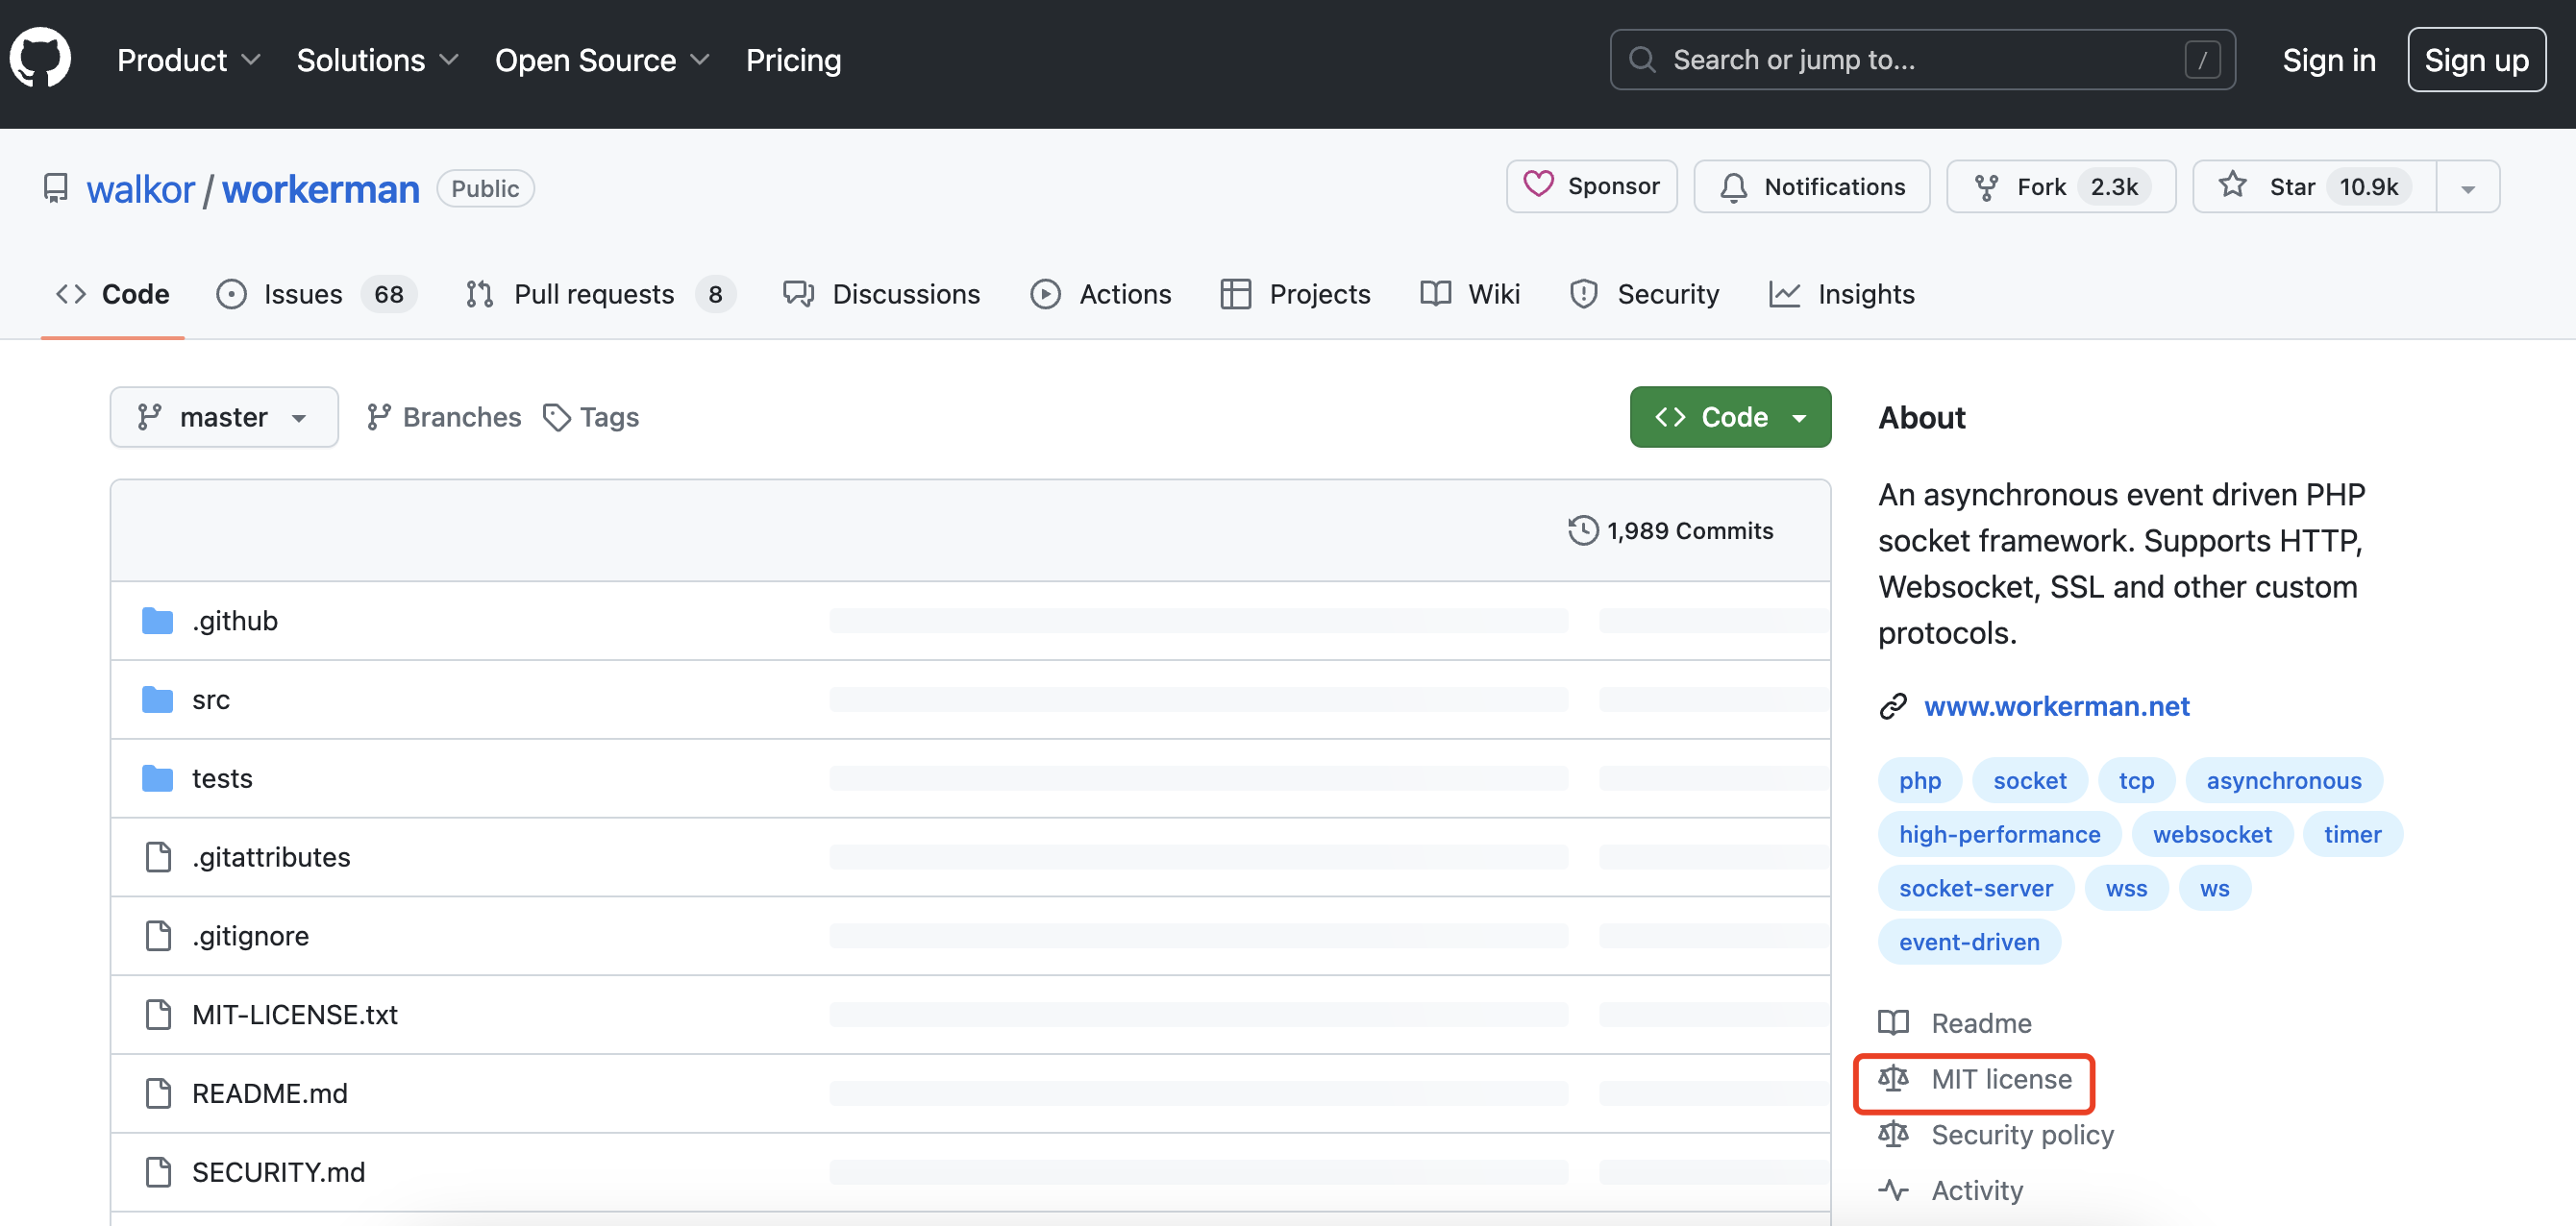
Task: Click the wss topic tag
Action: tap(2126, 889)
